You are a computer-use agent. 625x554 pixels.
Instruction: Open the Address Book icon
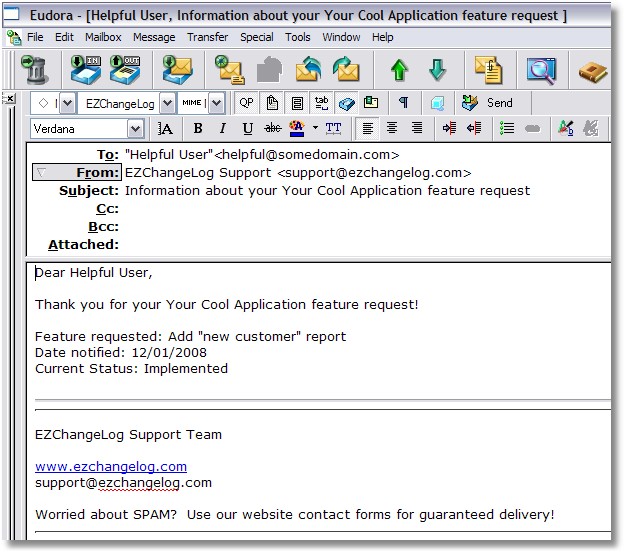pos(593,72)
